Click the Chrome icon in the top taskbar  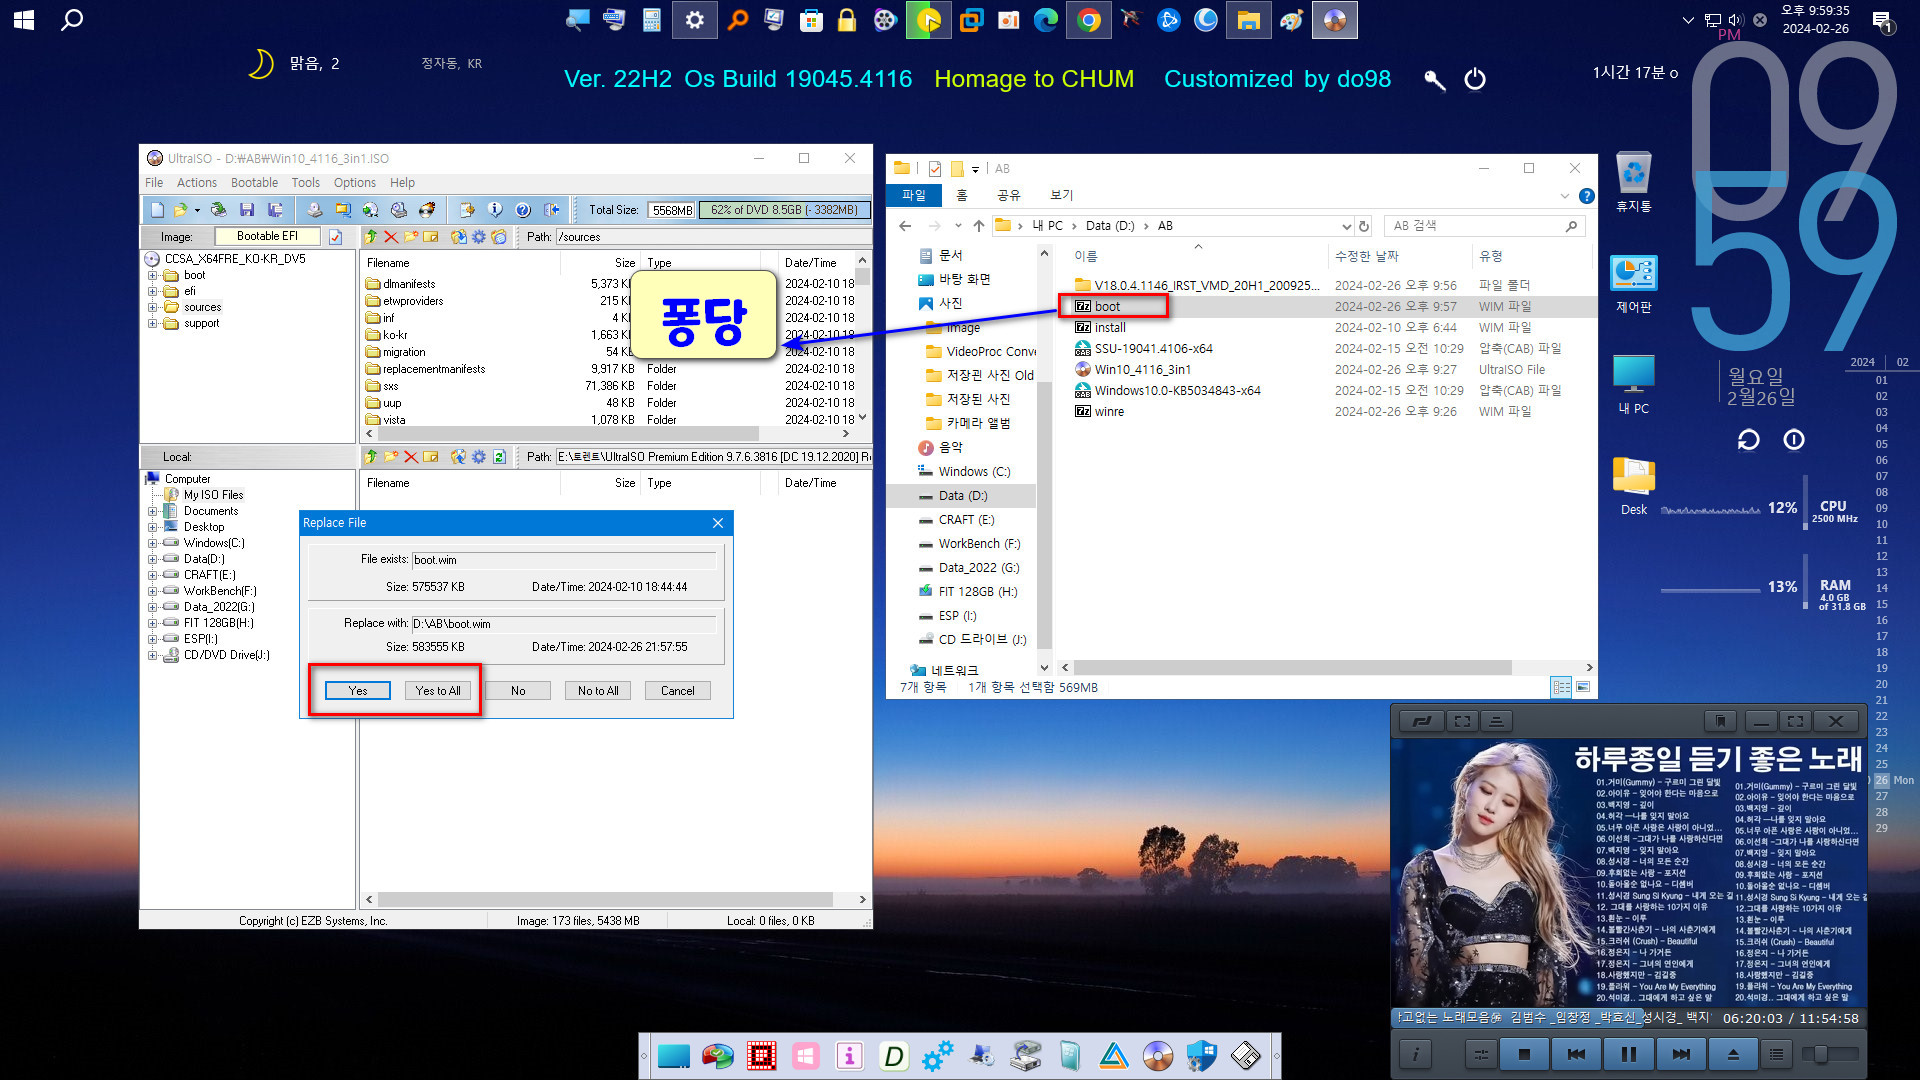1089,20
